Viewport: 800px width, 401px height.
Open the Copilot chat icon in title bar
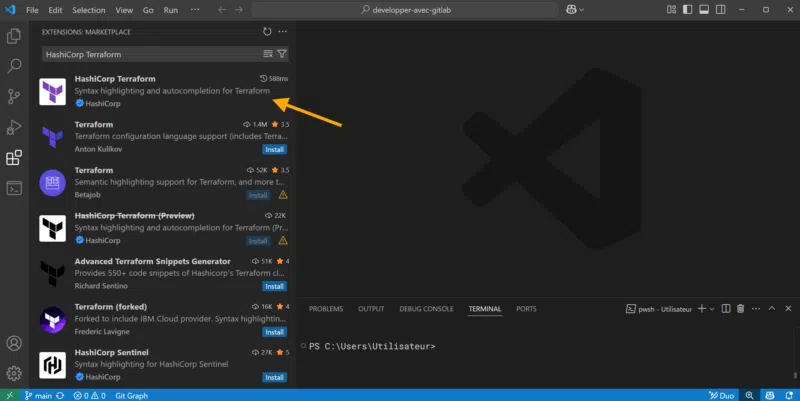coord(571,10)
